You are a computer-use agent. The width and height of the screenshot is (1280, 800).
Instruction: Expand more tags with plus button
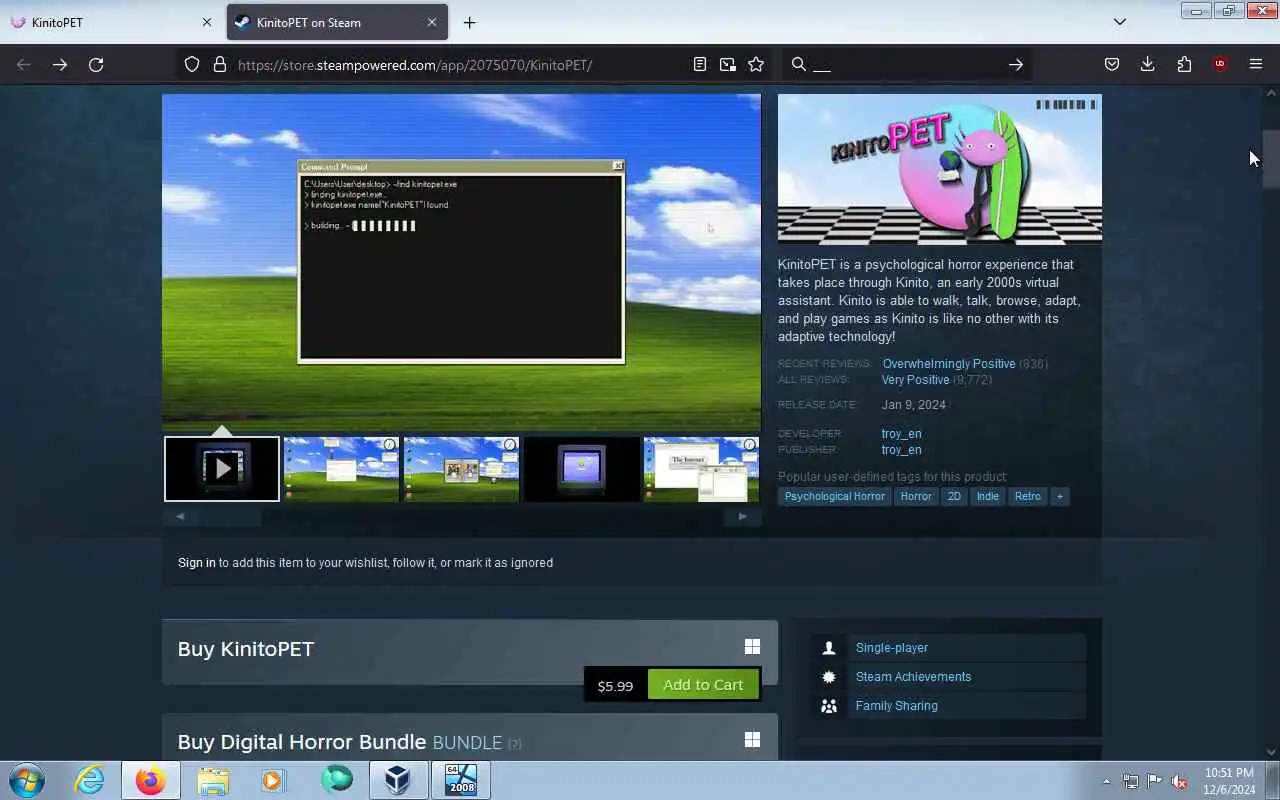[x=1060, y=496]
